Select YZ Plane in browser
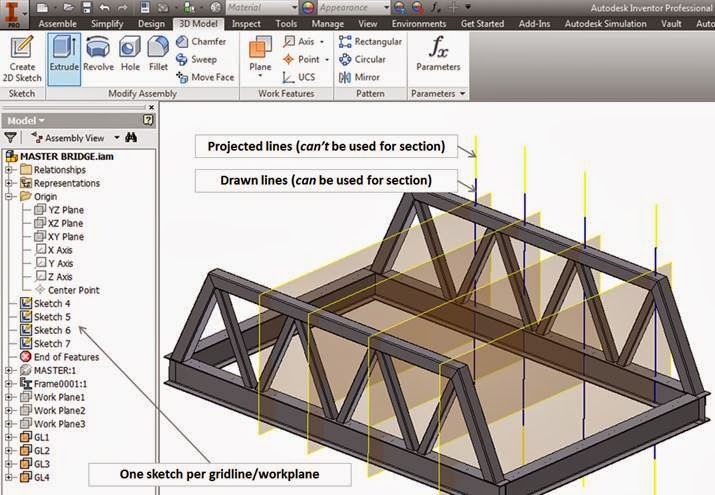 (59, 210)
